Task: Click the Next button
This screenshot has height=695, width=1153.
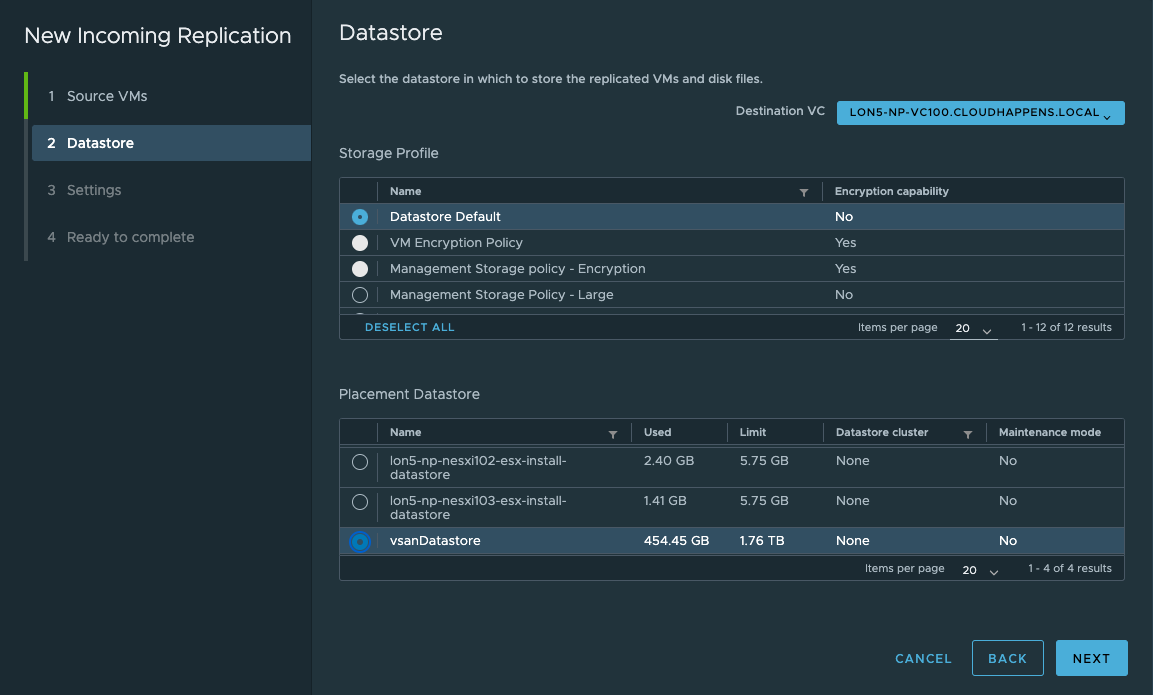Action: [1091, 658]
